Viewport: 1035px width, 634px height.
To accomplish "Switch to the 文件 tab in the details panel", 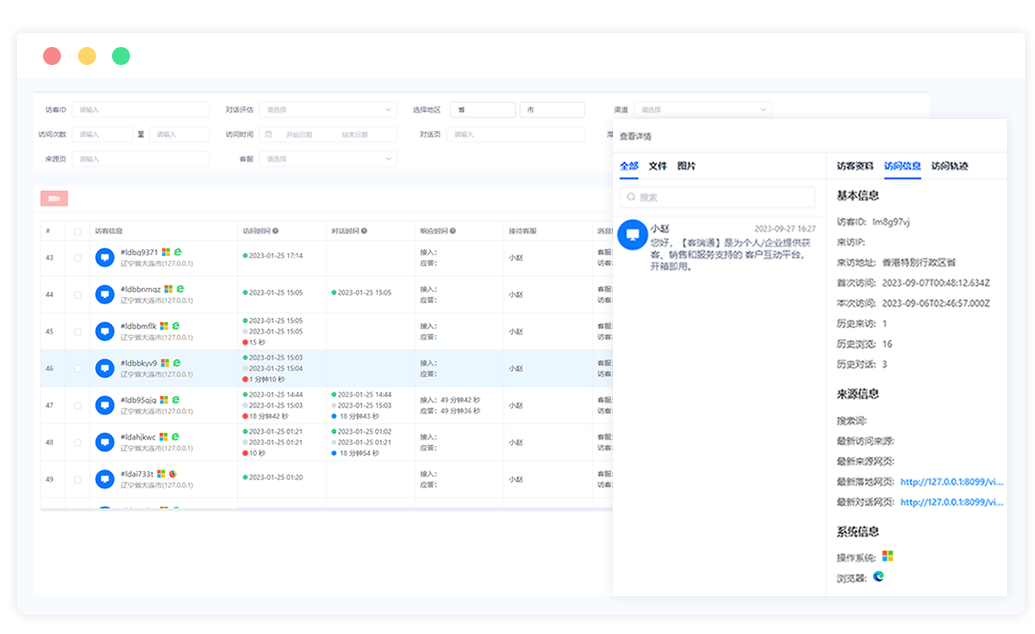I will (657, 166).
